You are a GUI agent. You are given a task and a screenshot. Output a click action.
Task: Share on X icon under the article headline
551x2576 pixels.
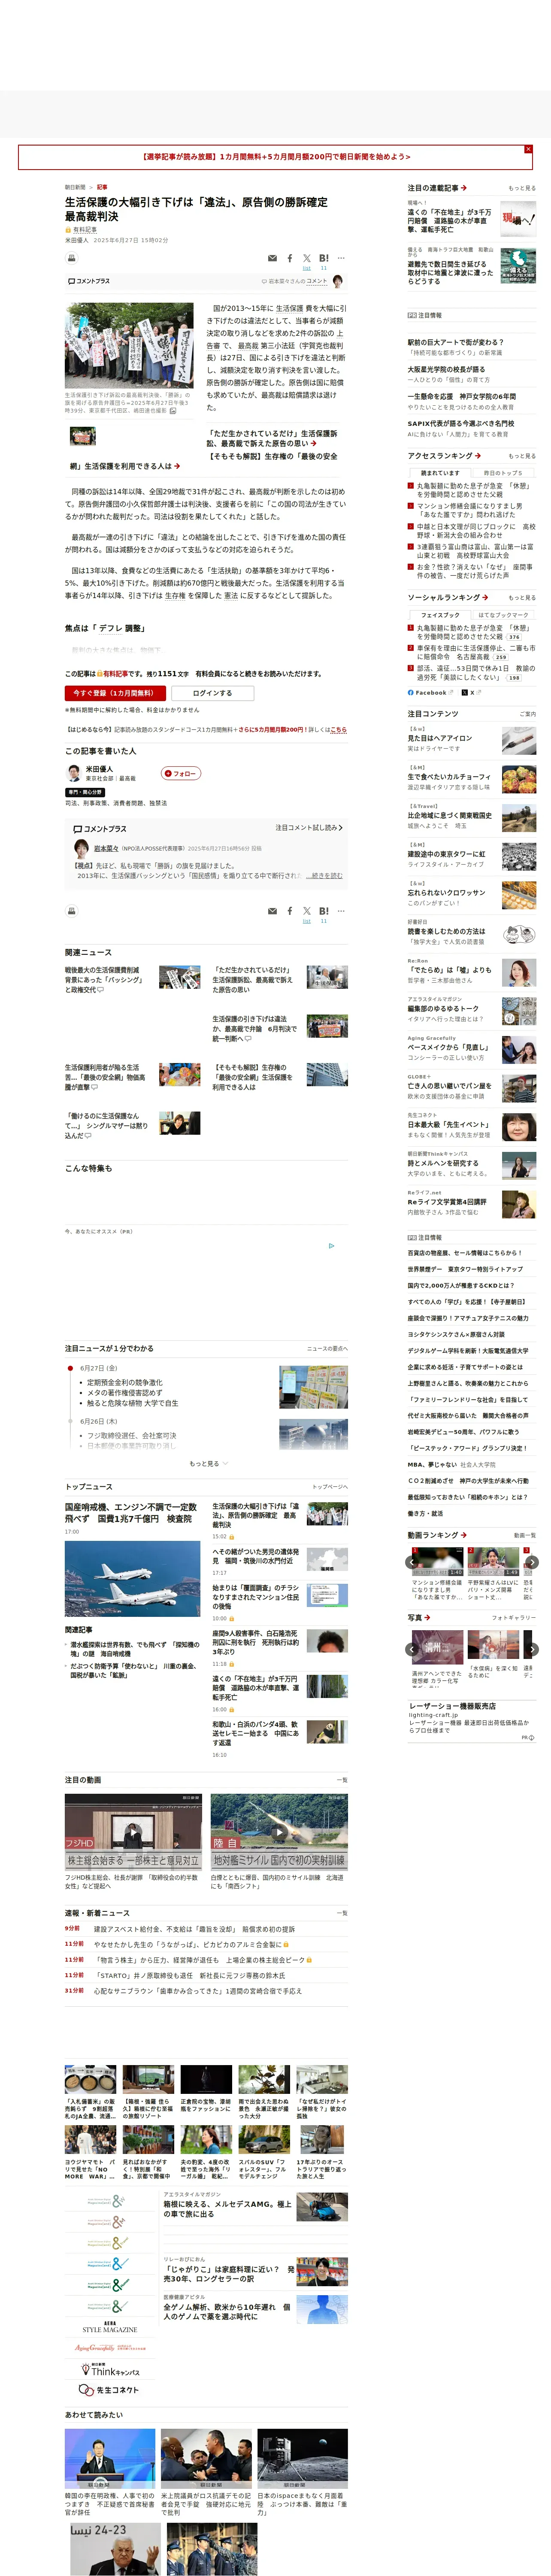tap(307, 258)
